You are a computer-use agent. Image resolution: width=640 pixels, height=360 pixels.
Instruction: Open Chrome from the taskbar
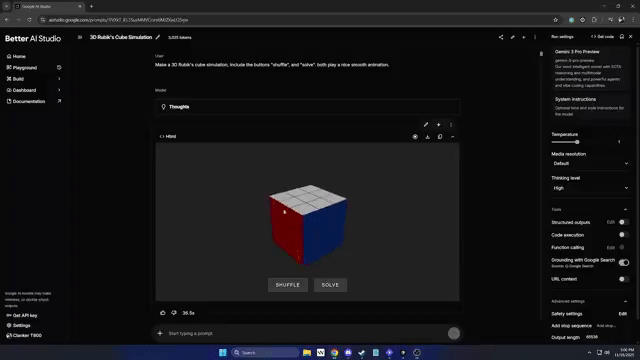pyautogui.click(x=334, y=352)
